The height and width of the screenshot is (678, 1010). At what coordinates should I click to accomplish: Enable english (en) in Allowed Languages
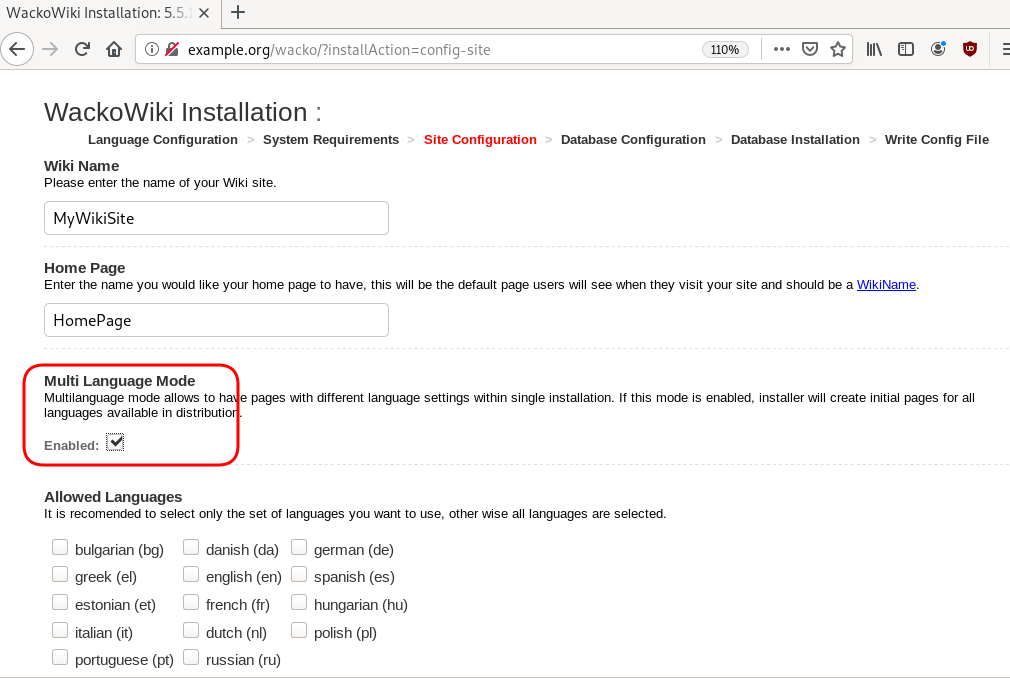tap(191, 575)
